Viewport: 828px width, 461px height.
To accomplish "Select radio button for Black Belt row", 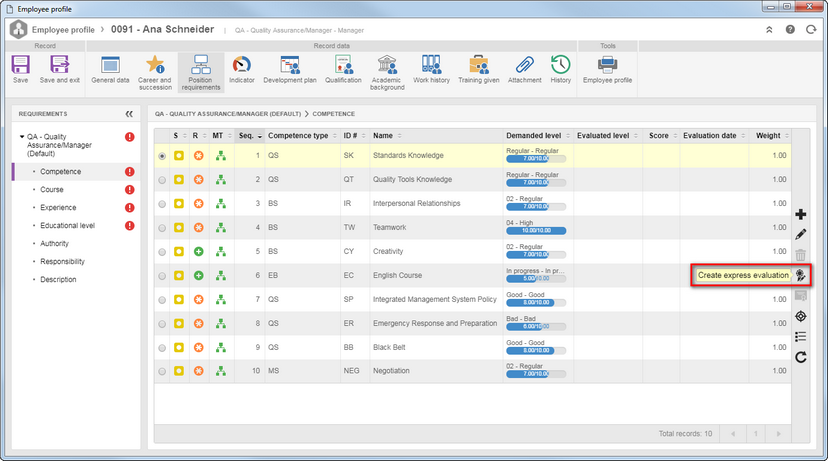I will [162, 348].
